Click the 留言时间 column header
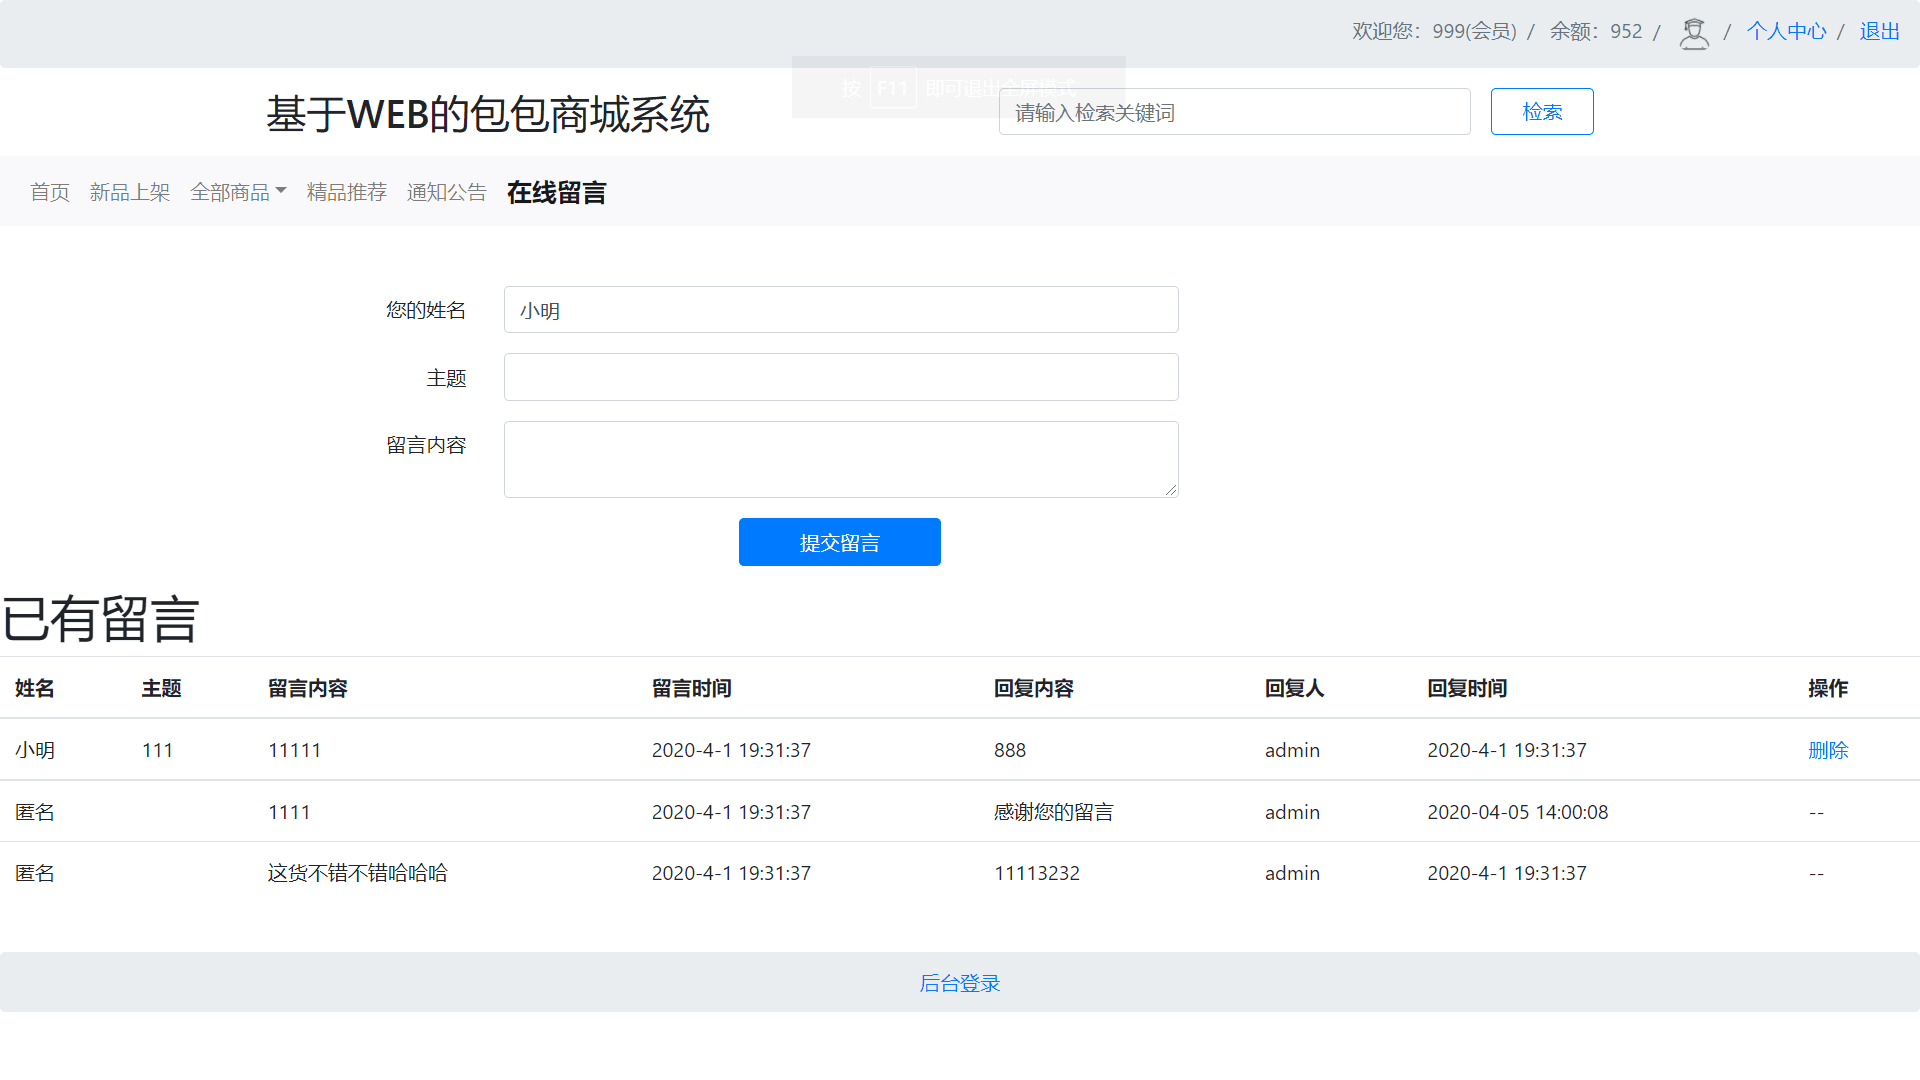The width and height of the screenshot is (1920, 1080). click(x=691, y=688)
